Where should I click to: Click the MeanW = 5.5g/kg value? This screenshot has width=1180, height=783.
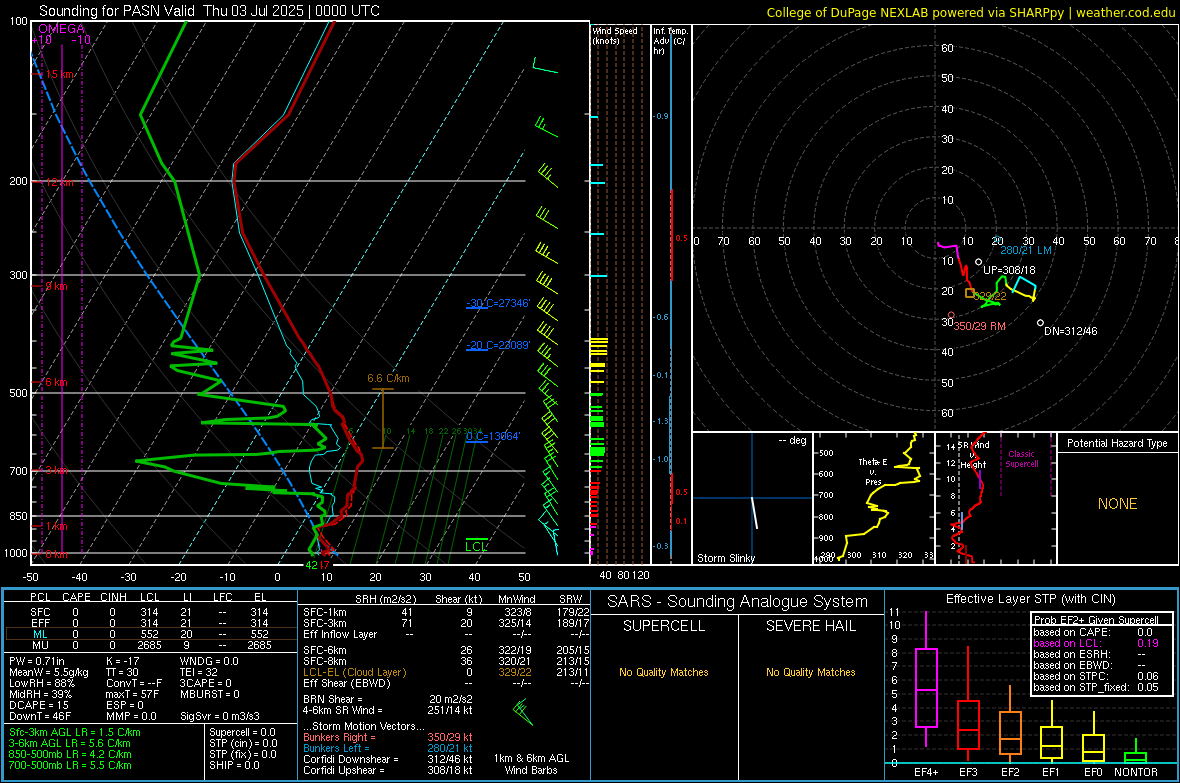coord(49,672)
